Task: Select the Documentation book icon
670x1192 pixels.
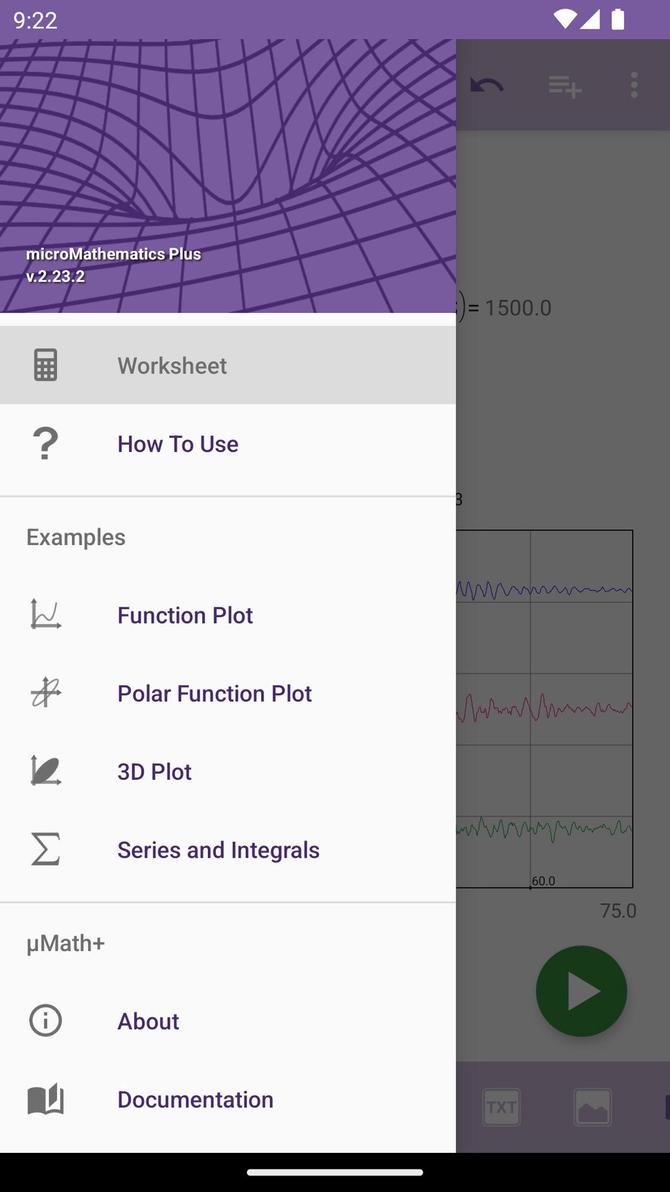Action: 45,1099
